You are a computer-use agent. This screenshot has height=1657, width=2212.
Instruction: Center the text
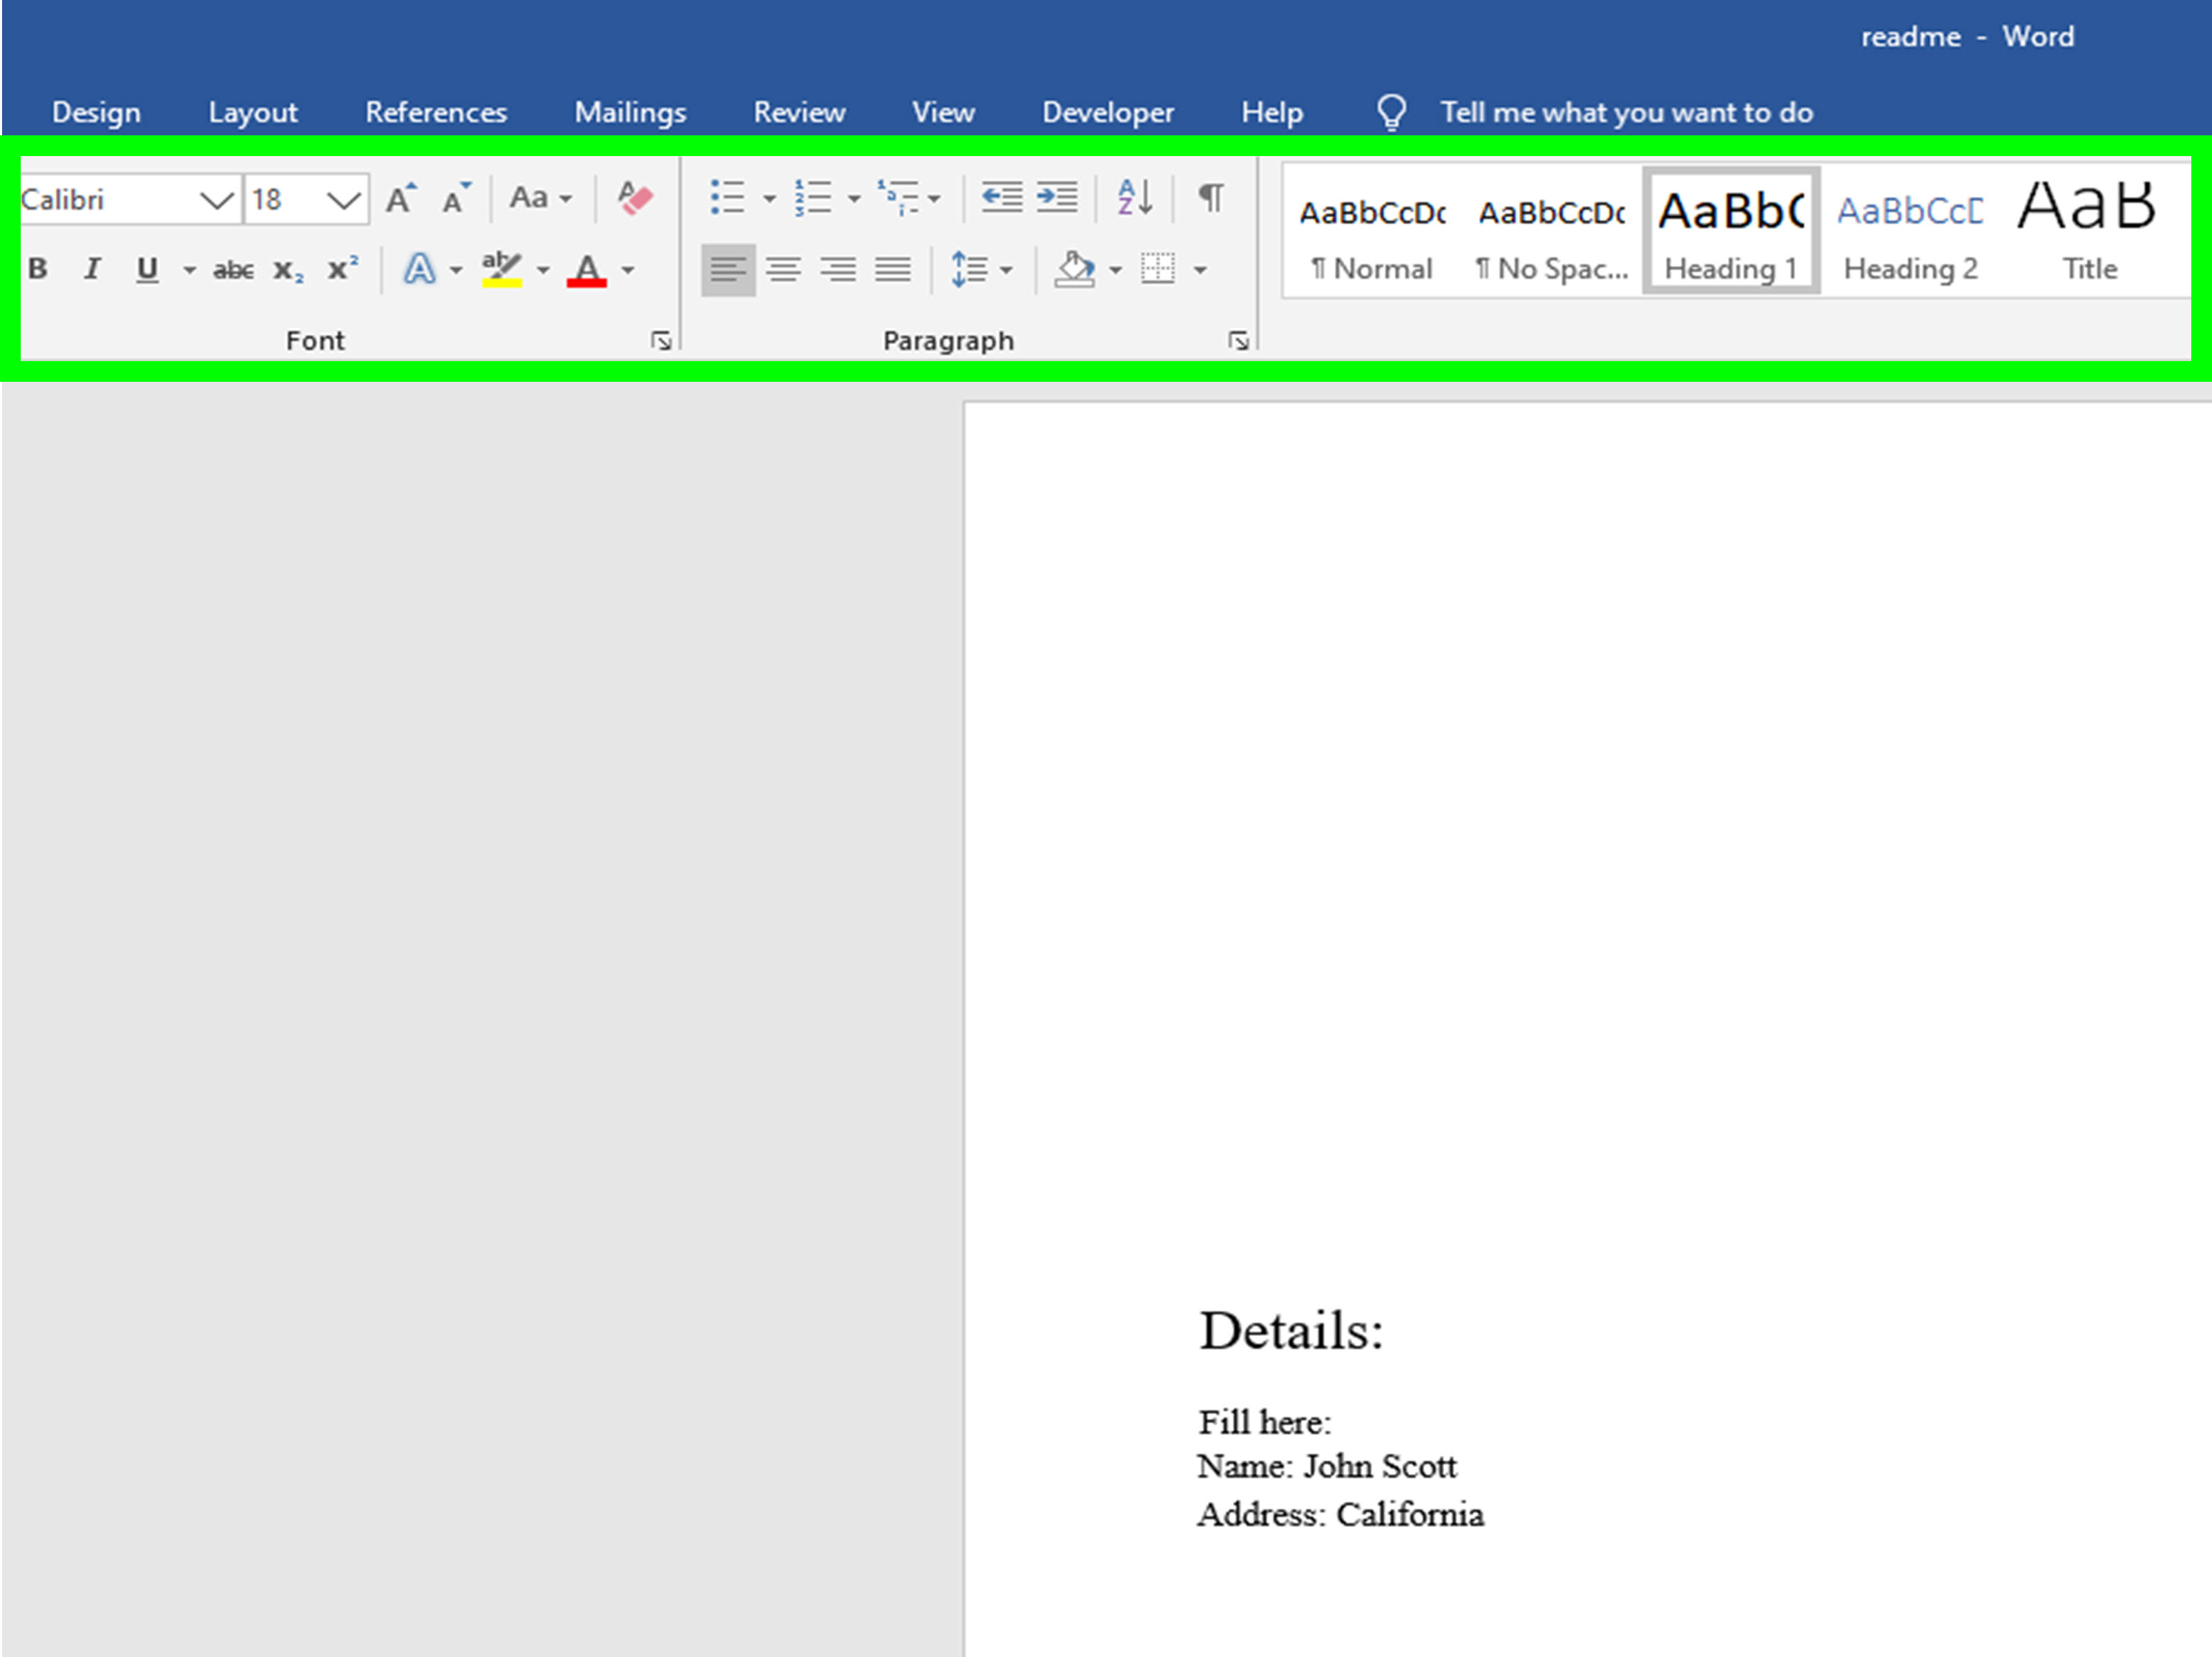783,270
